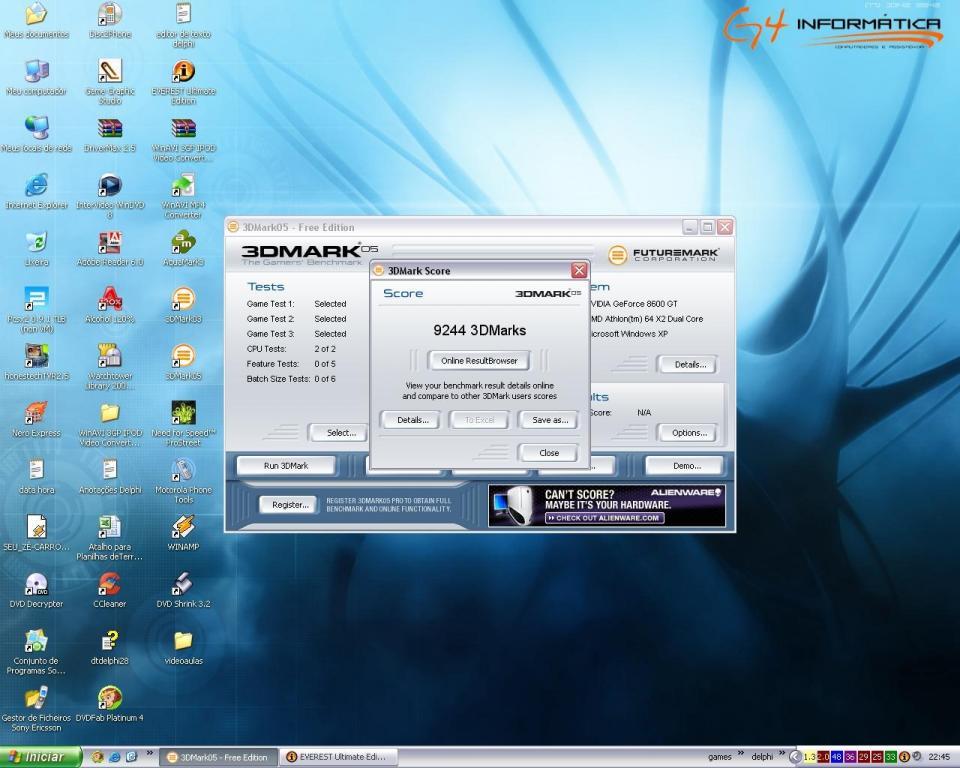This screenshot has height=768, width=960.
Task: Select the Gestor de Ficheiros Sony Ericsson icon
Action: pos(36,709)
